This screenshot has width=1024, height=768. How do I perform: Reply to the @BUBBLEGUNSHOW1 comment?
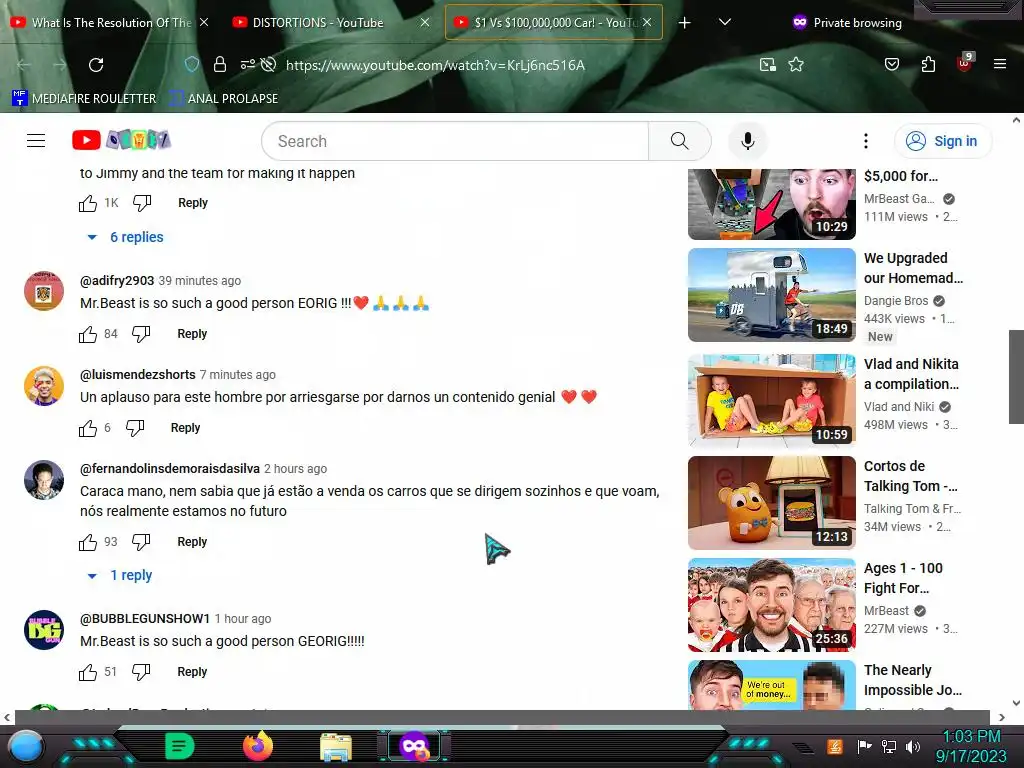click(192, 671)
